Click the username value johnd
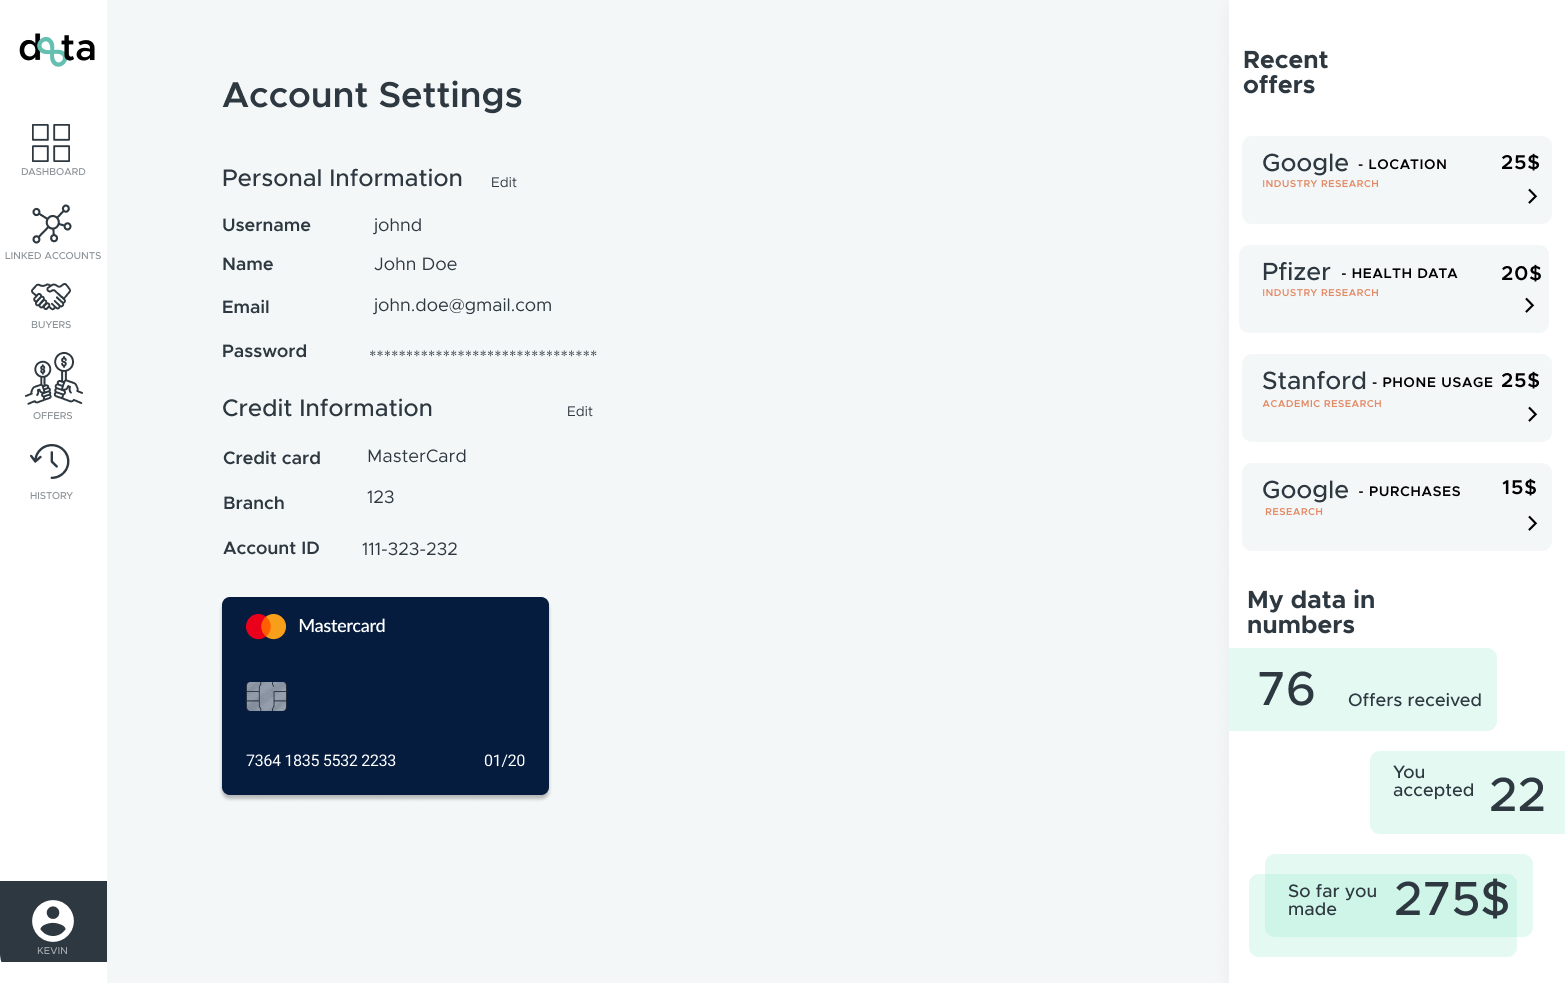The height and width of the screenshot is (983, 1565). 398,226
